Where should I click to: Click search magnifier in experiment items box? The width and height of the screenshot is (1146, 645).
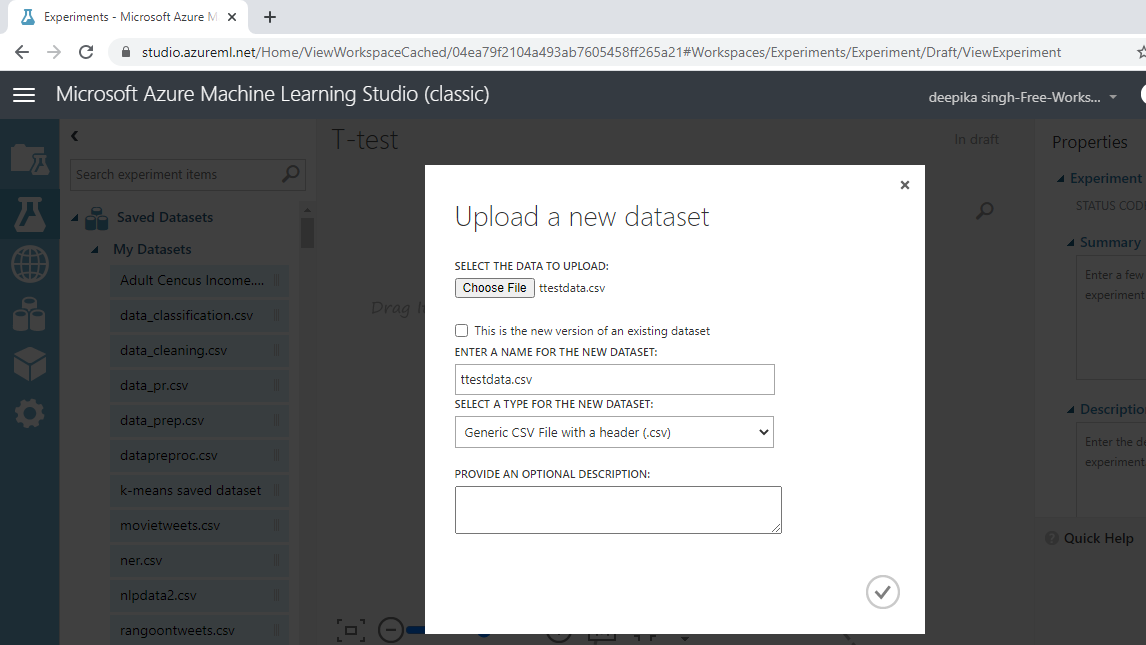coord(290,174)
